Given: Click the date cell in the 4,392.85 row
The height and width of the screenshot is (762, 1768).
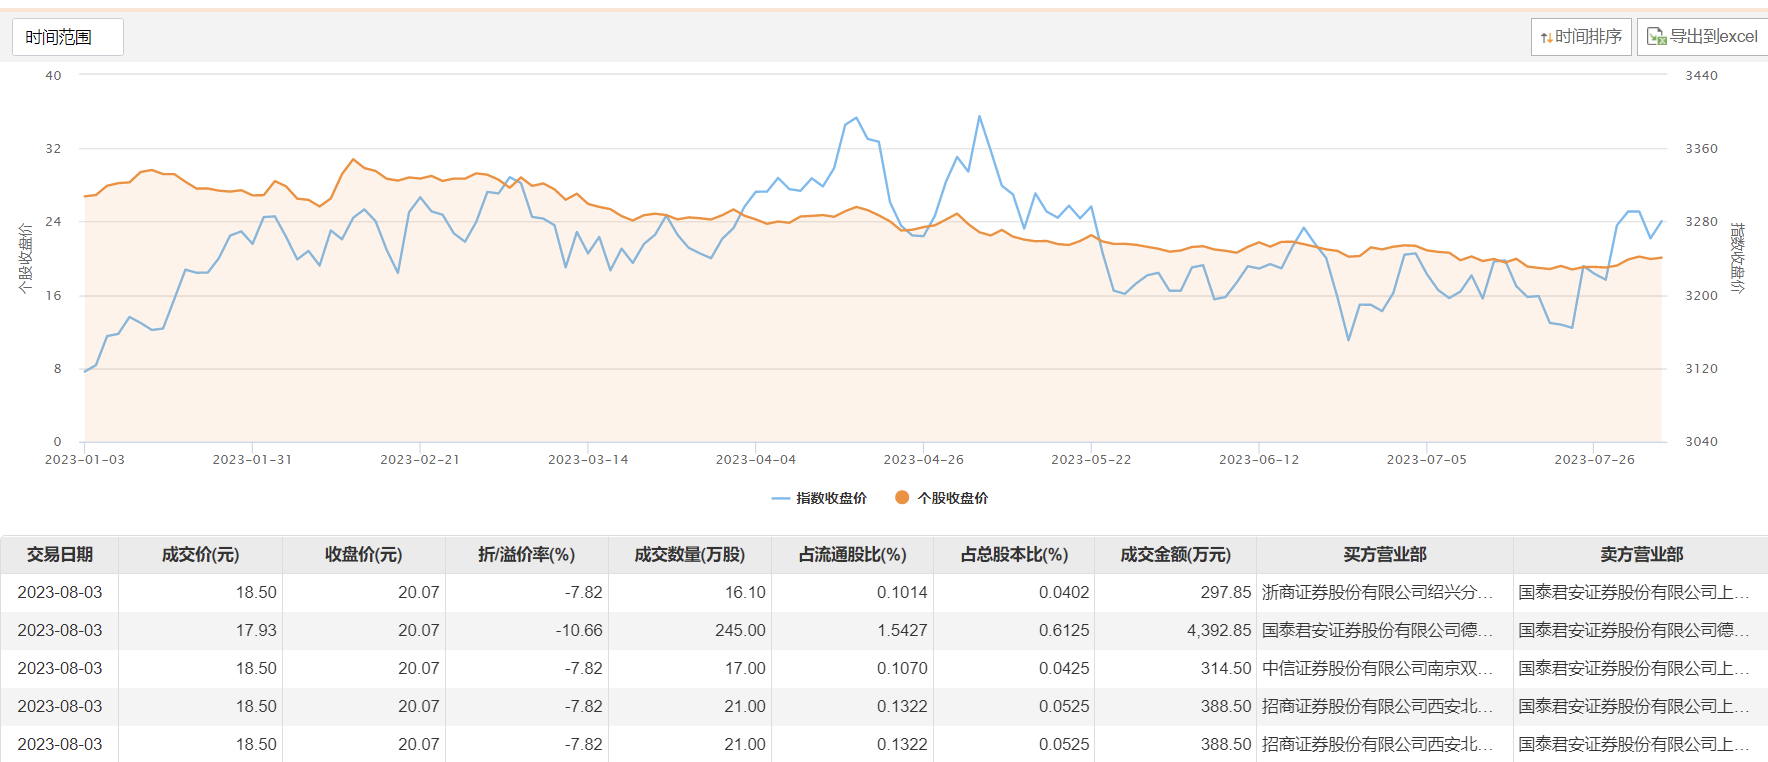Looking at the screenshot, I should (x=60, y=630).
